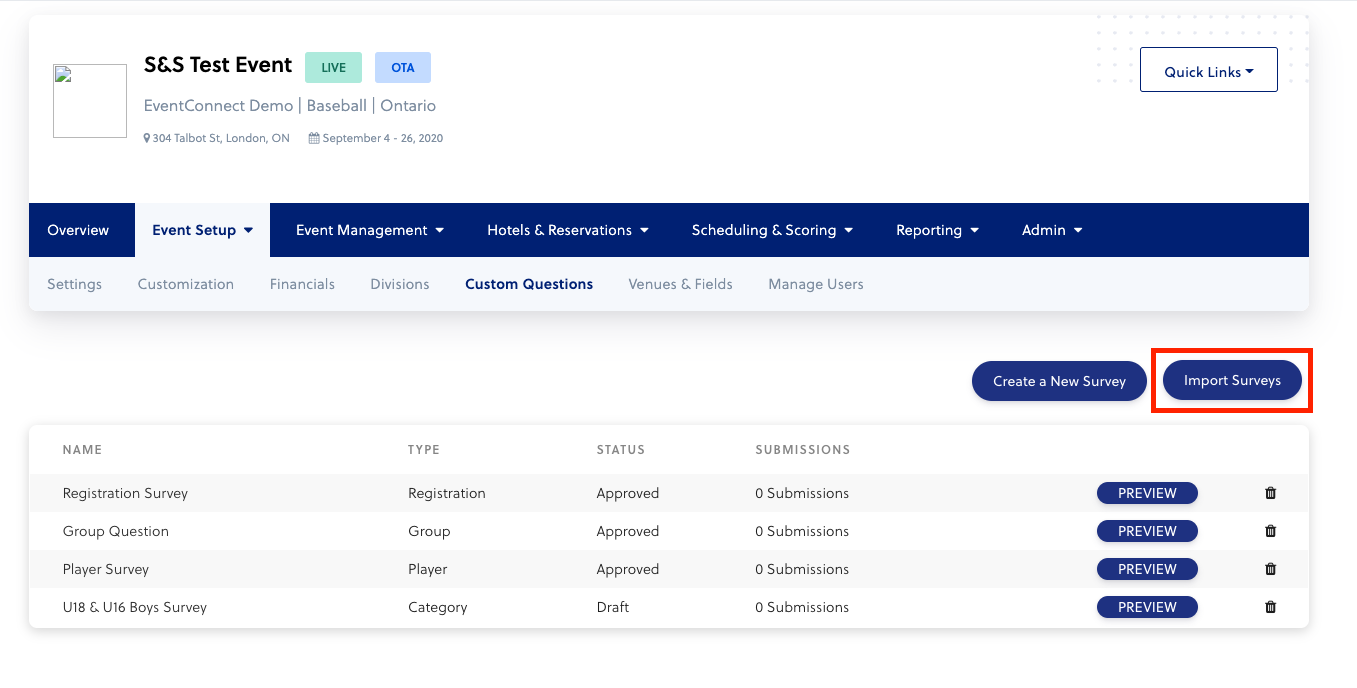
Task: Open the Venues & Fields sub-tab
Action: tap(680, 284)
